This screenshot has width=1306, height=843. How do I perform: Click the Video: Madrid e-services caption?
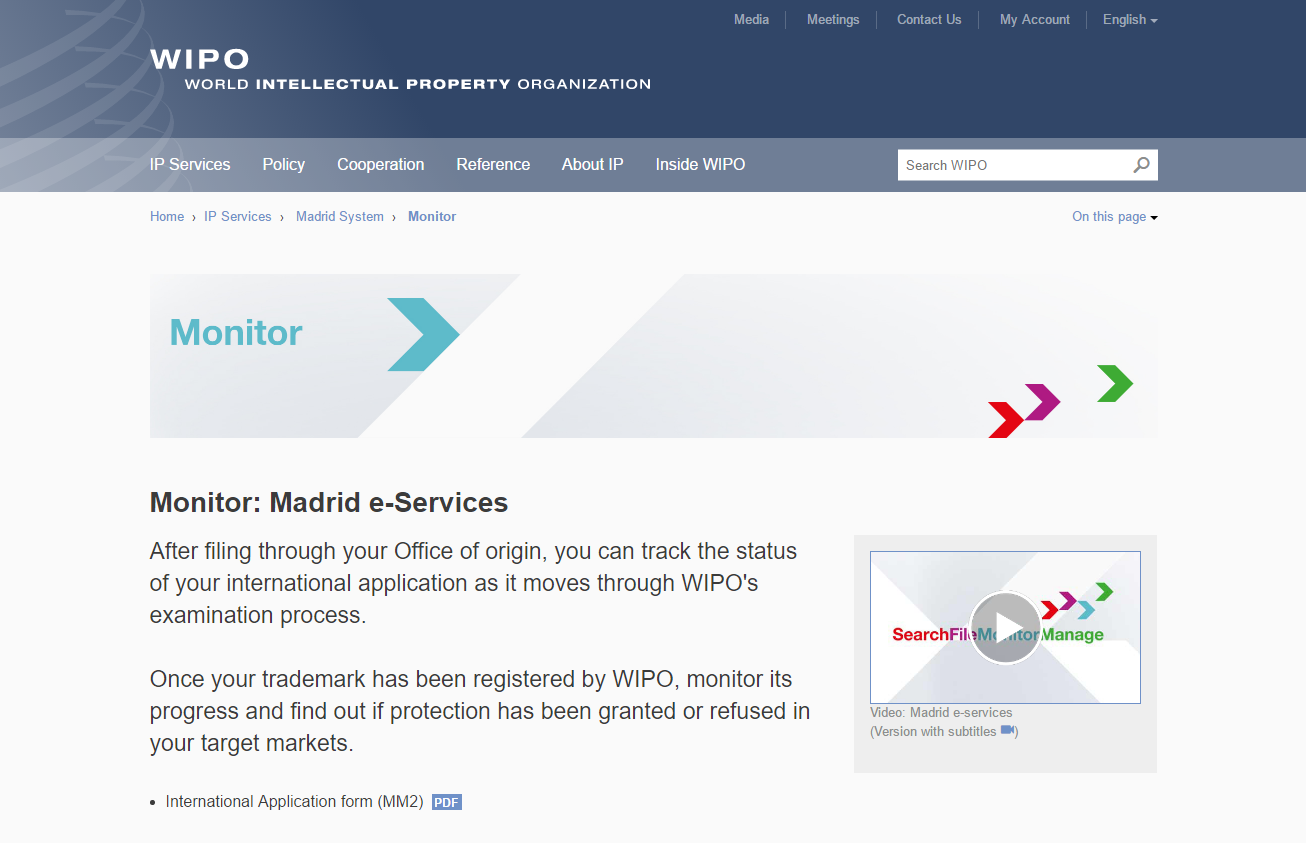tap(941, 713)
